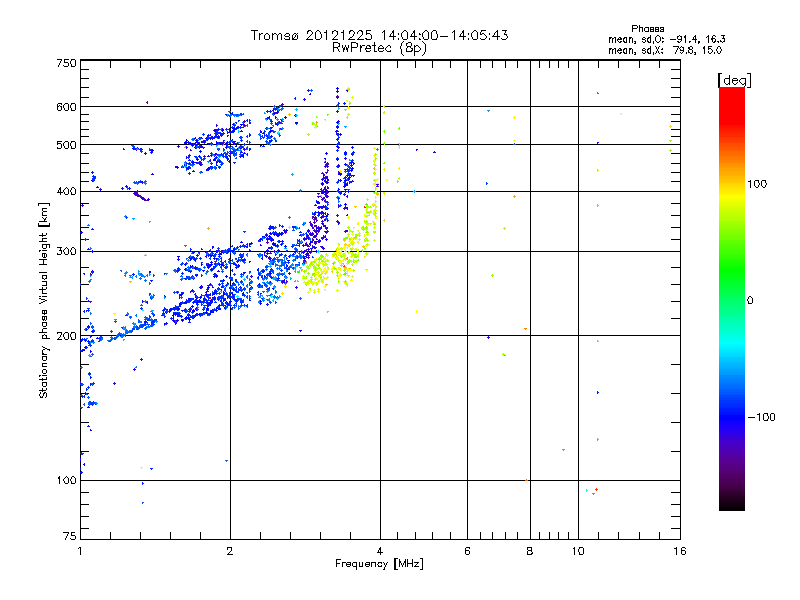Click the y-axis tick label '75'
The width and height of the screenshot is (800, 600).
70,536
